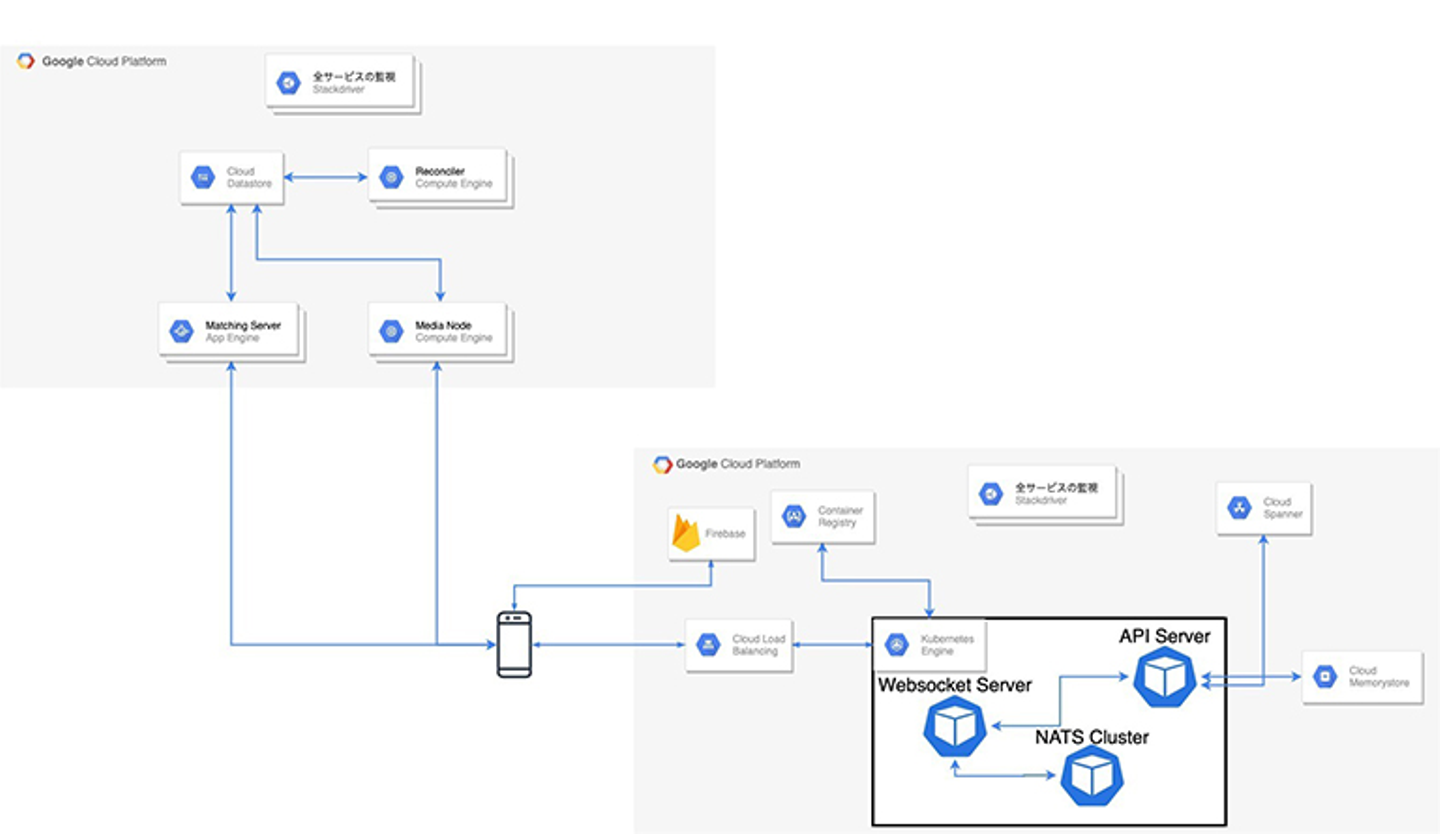The width and height of the screenshot is (1440, 834).
Task: Select the Media Node Compute Engine icon
Action: pyautogui.click(x=391, y=331)
